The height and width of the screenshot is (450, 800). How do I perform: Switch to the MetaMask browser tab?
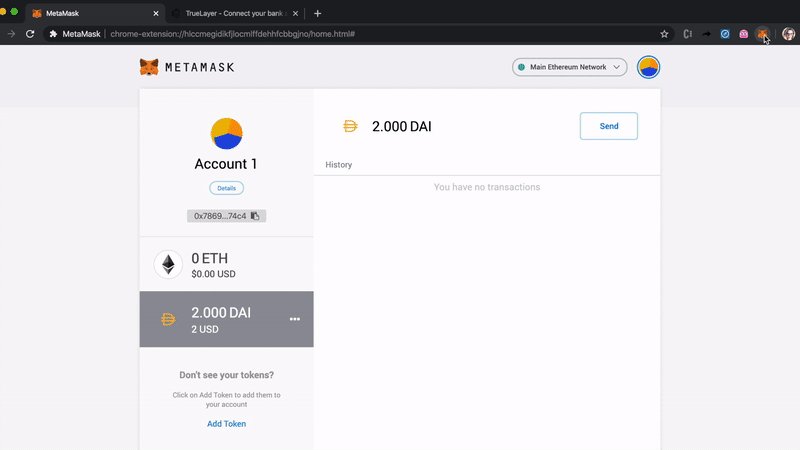(x=94, y=13)
